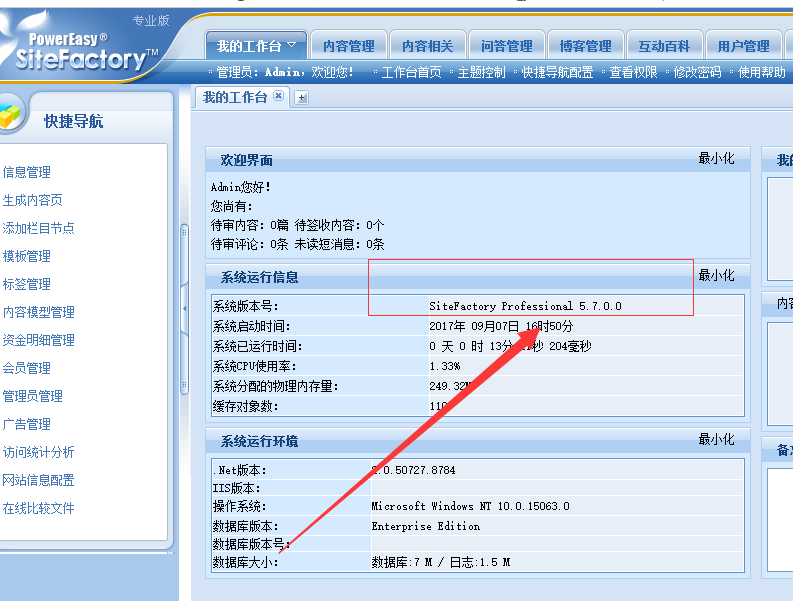Open 管理员管理 in quick navigation
This screenshot has width=793, height=601.
coord(32,396)
